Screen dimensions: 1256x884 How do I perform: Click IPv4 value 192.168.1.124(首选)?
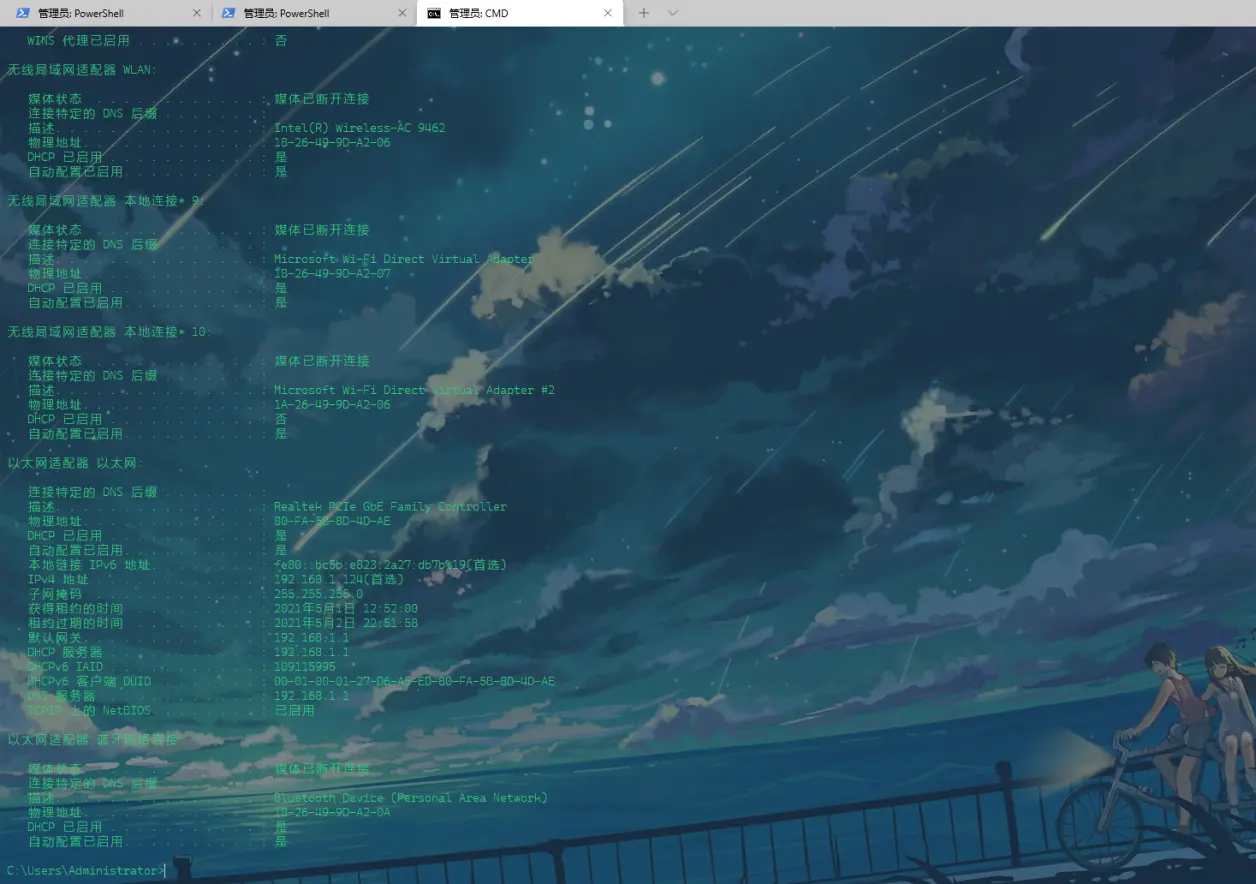pos(339,580)
